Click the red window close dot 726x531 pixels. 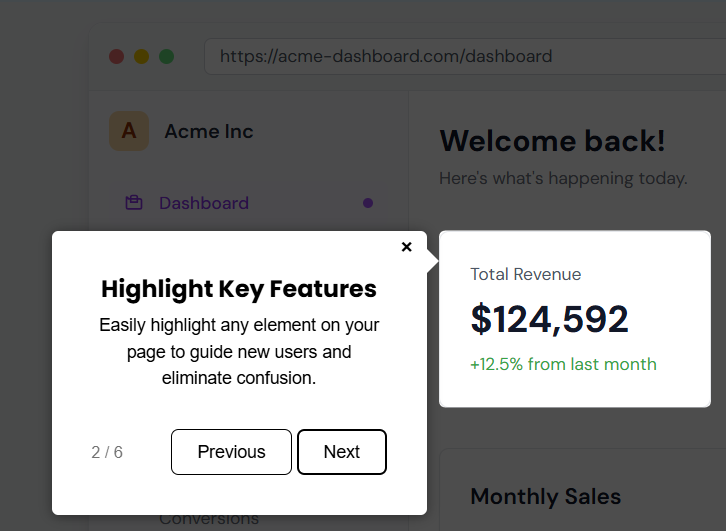pos(116,56)
